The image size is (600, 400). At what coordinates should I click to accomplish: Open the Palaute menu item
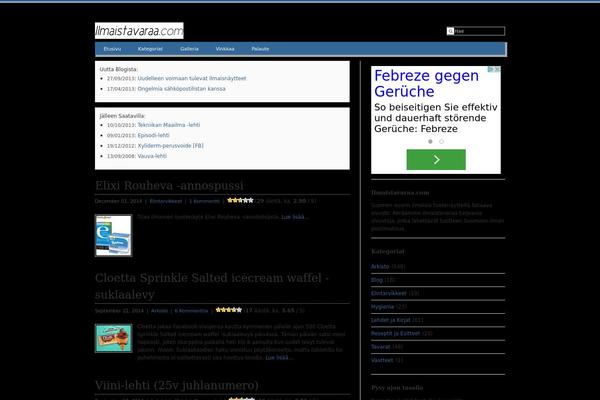(260, 49)
